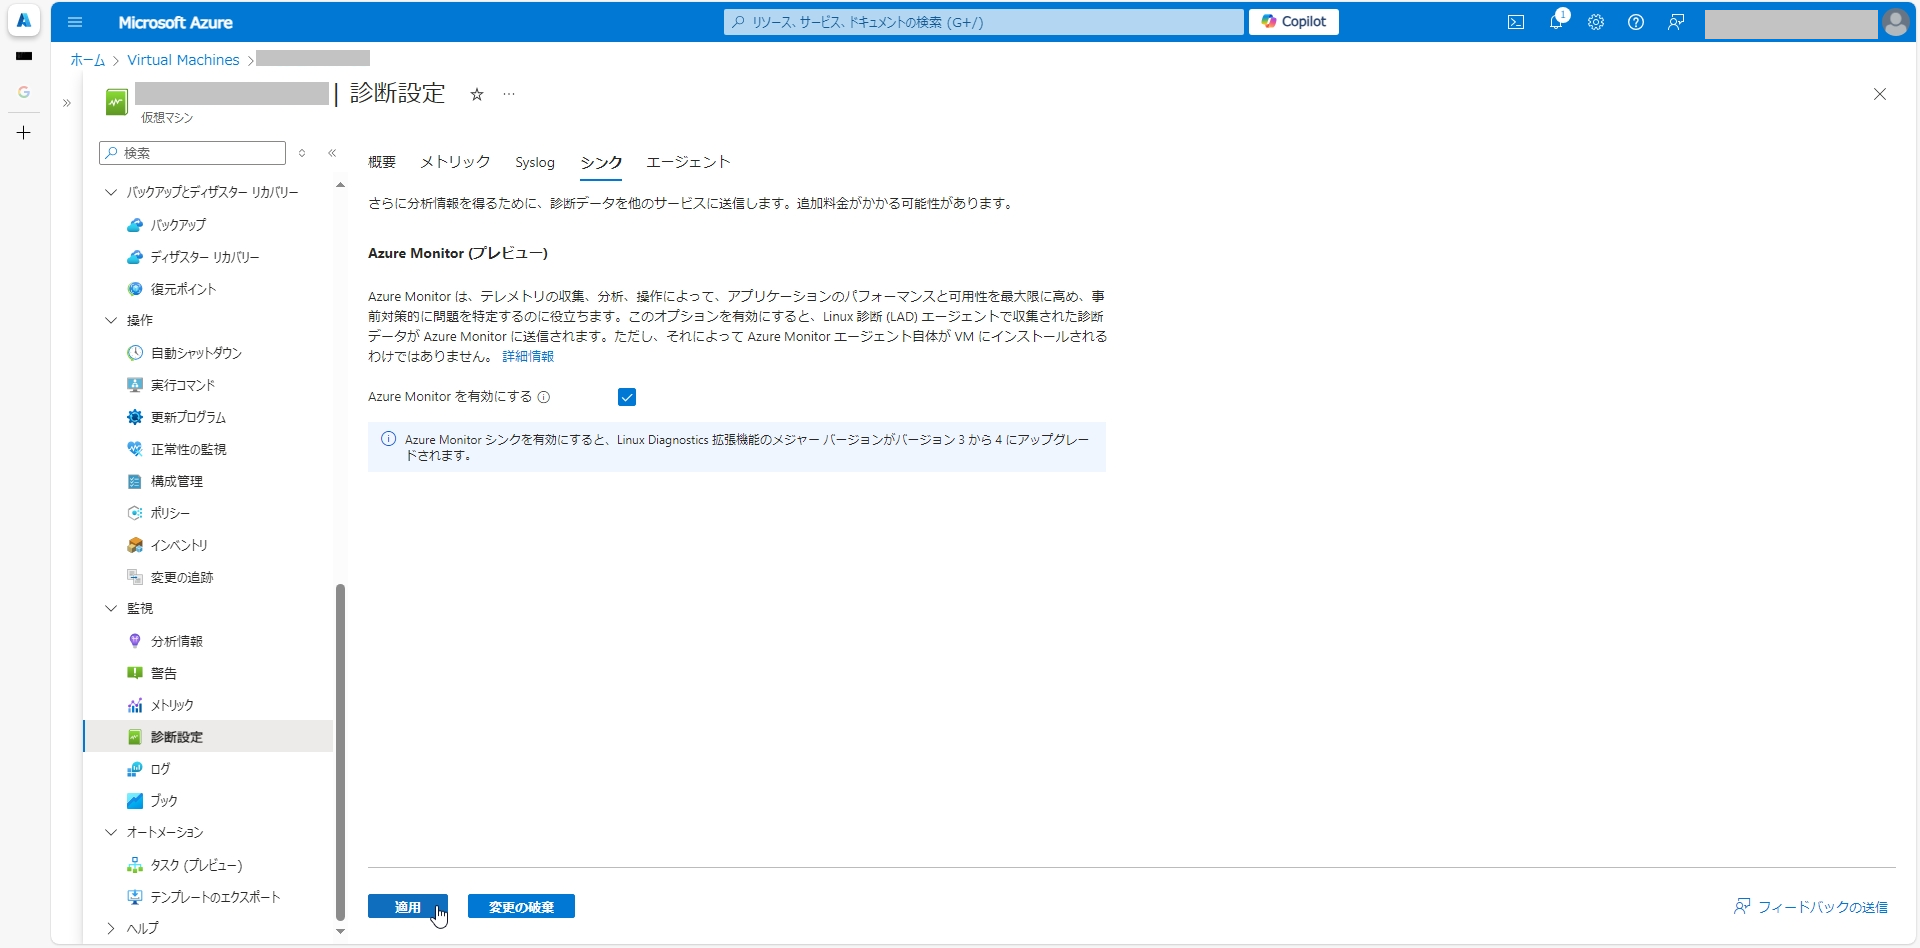Click the sidebar 検索 field
The image size is (1920, 948).
point(193,153)
